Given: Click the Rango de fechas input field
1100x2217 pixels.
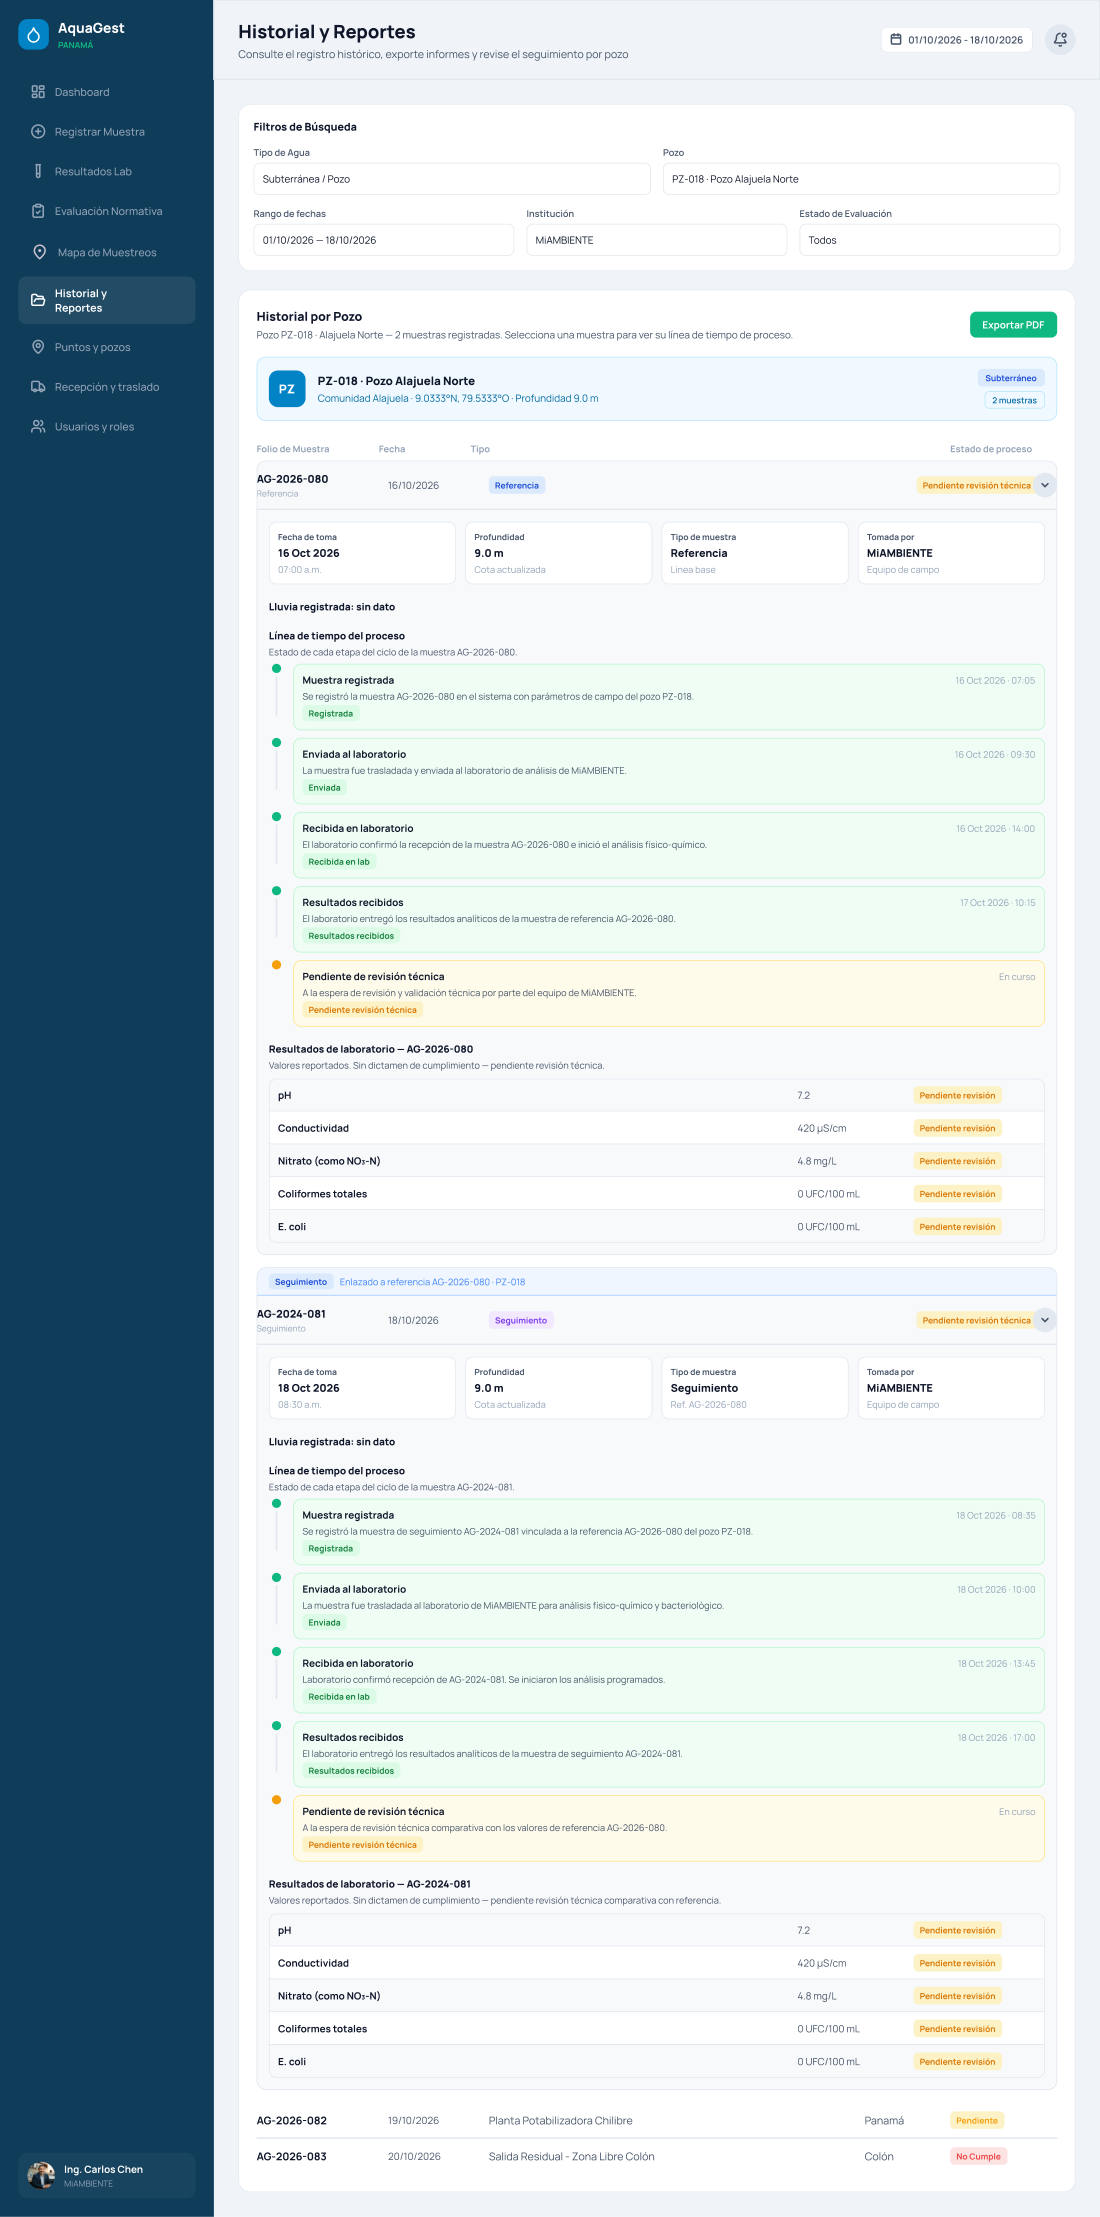Looking at the screenshot, I should pos(383,240).
